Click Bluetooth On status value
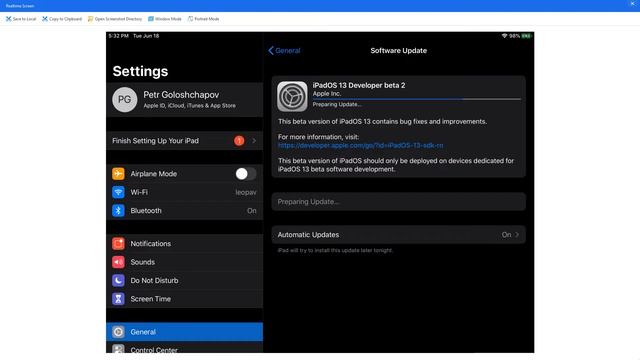The height and width of the screenshot is (360, 640). [252, 211]
